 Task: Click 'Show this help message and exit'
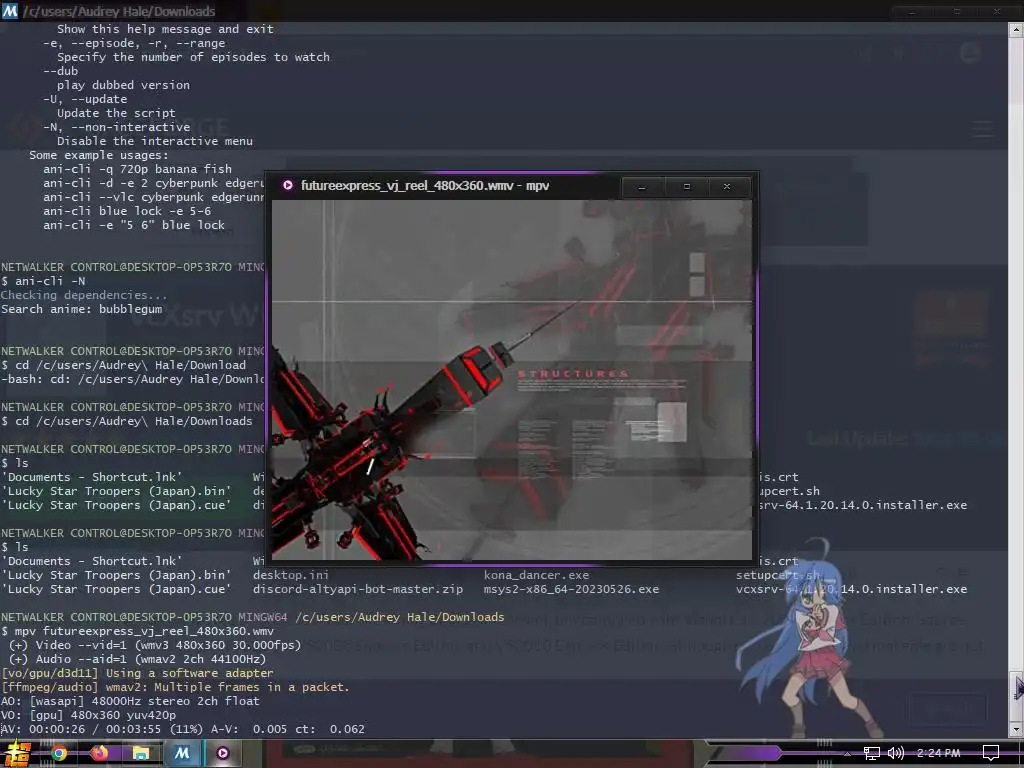(x=165, y=29)
